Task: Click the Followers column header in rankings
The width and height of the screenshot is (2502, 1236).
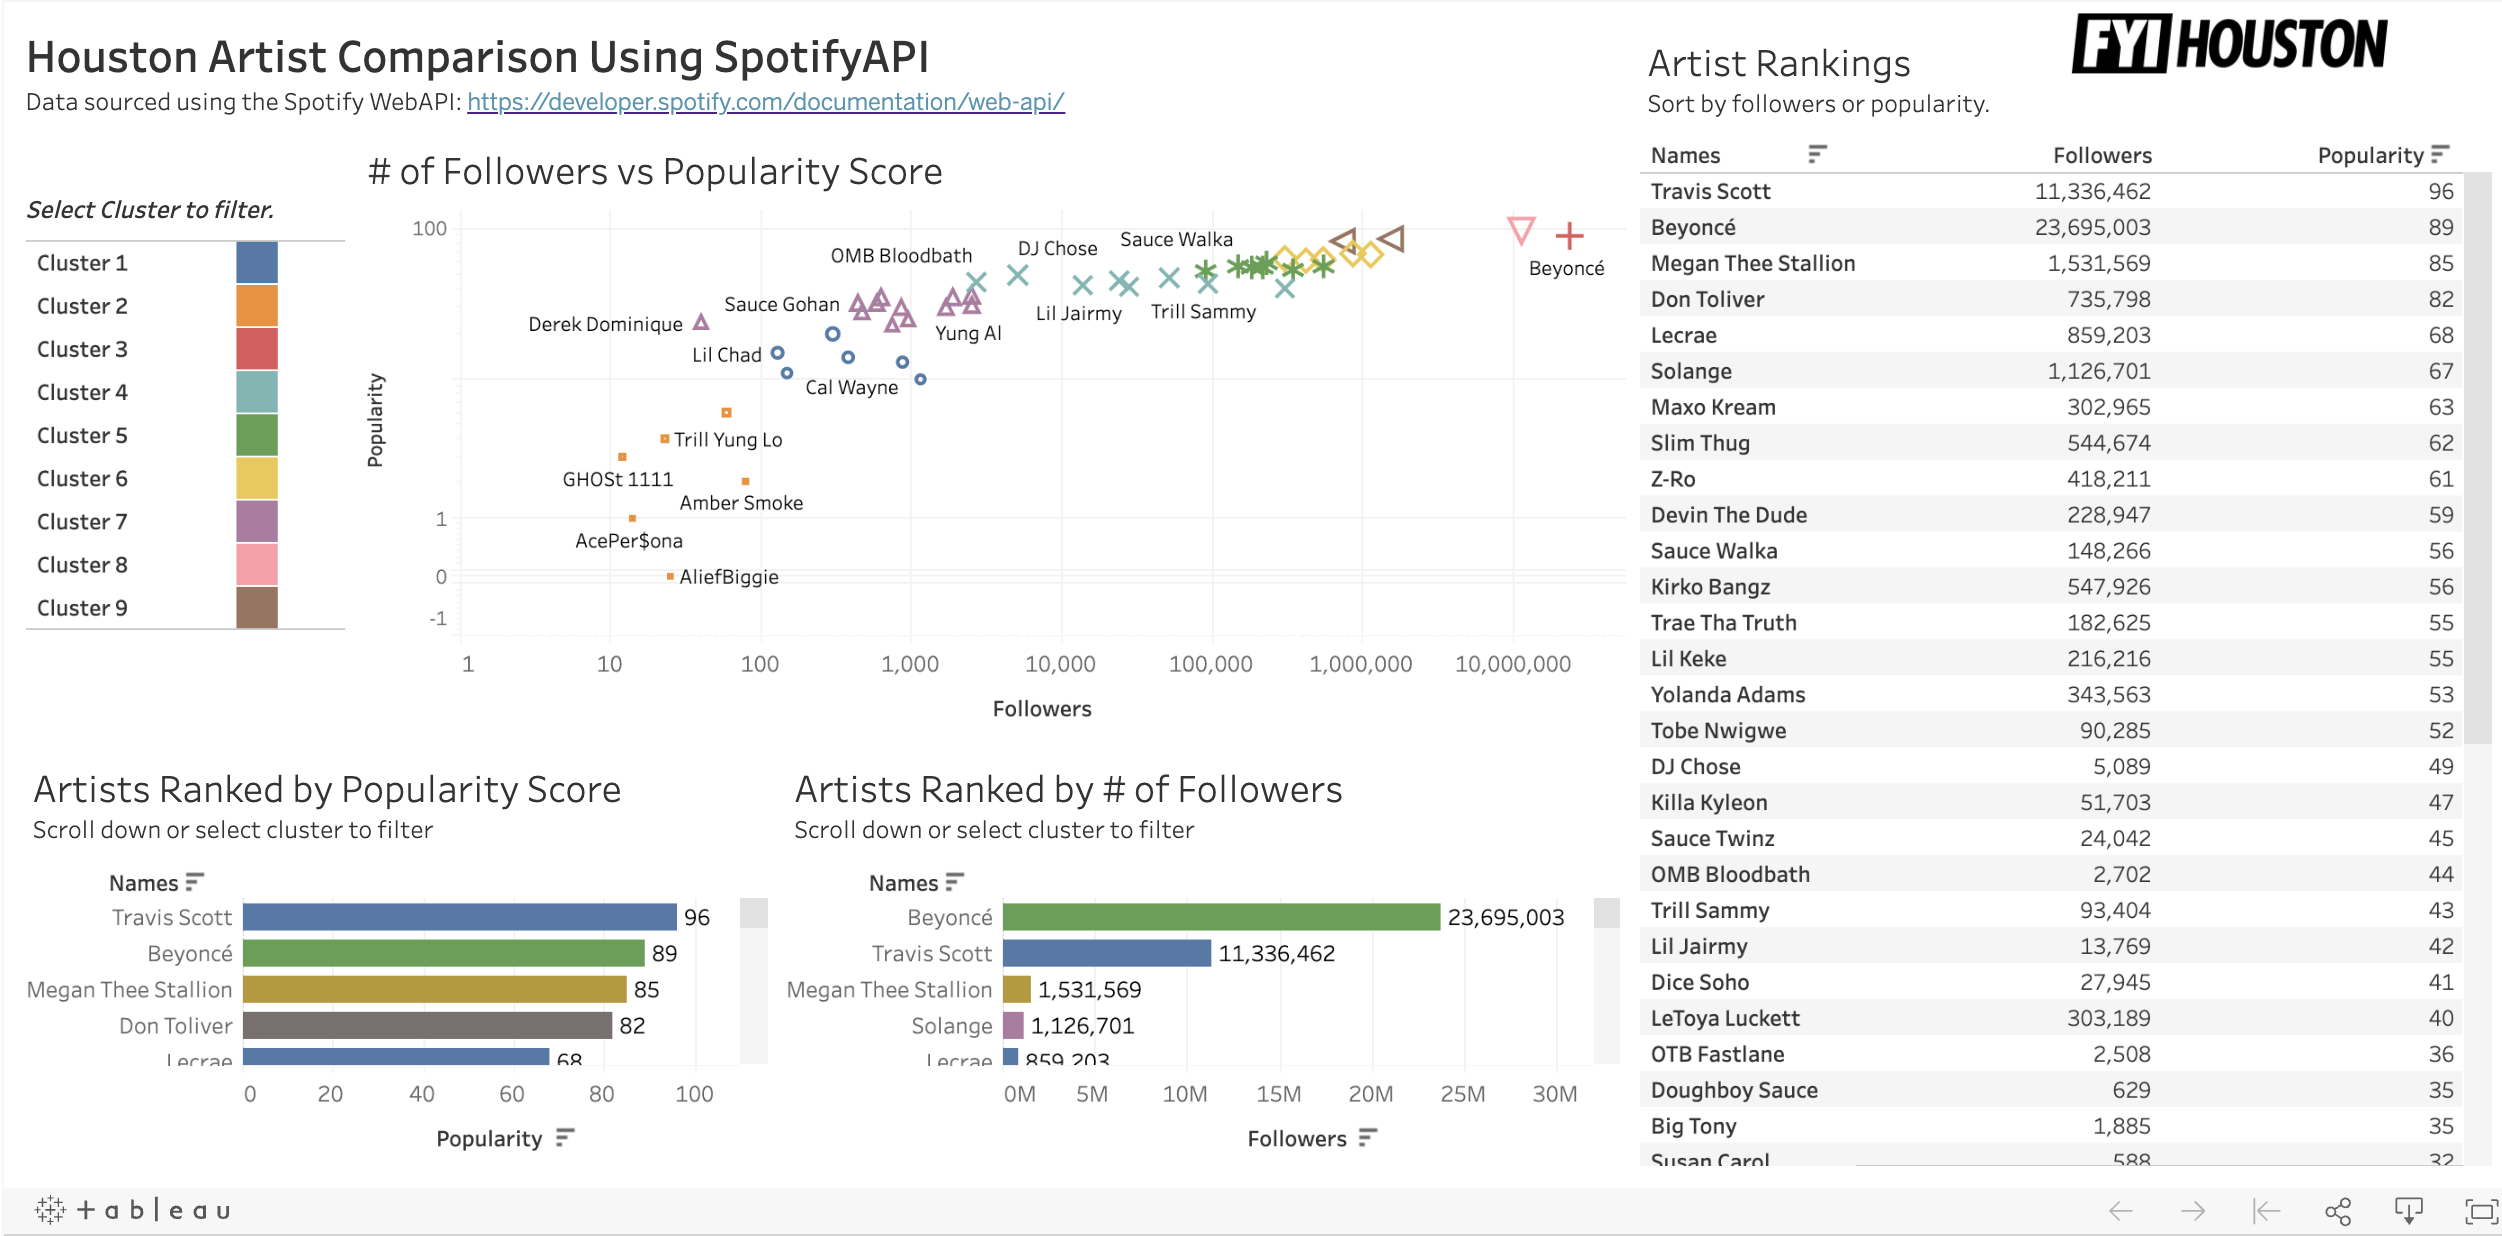Action: coord(2102,155)
